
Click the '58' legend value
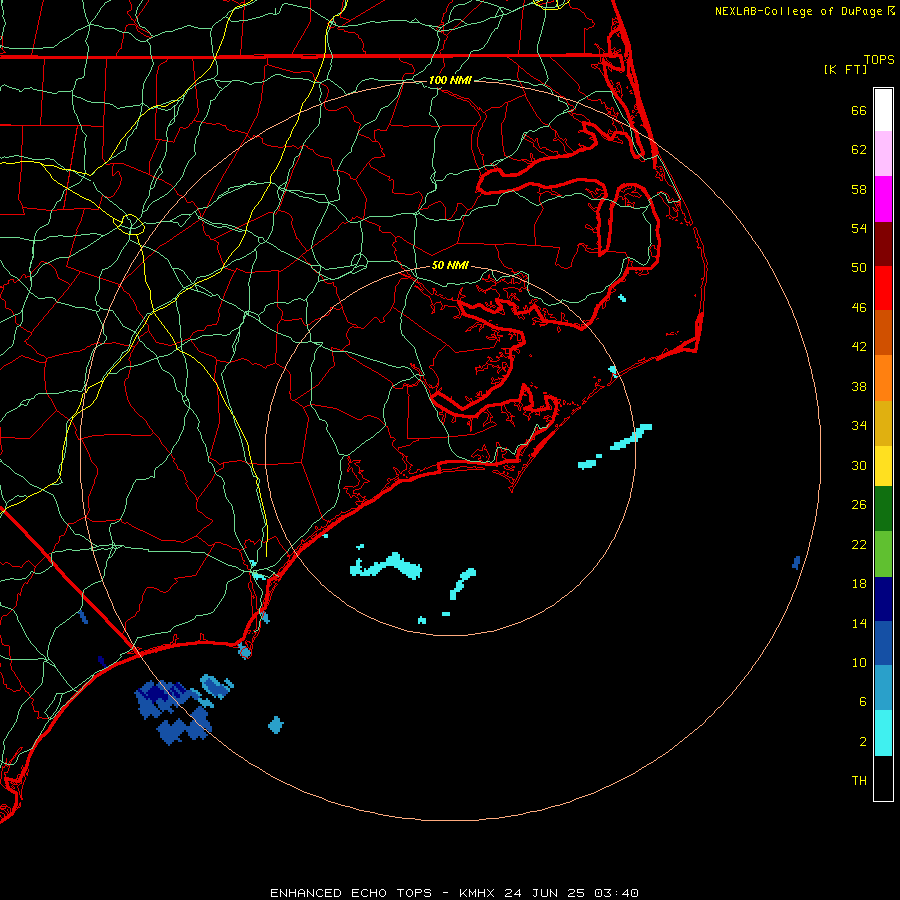point(859,189)
